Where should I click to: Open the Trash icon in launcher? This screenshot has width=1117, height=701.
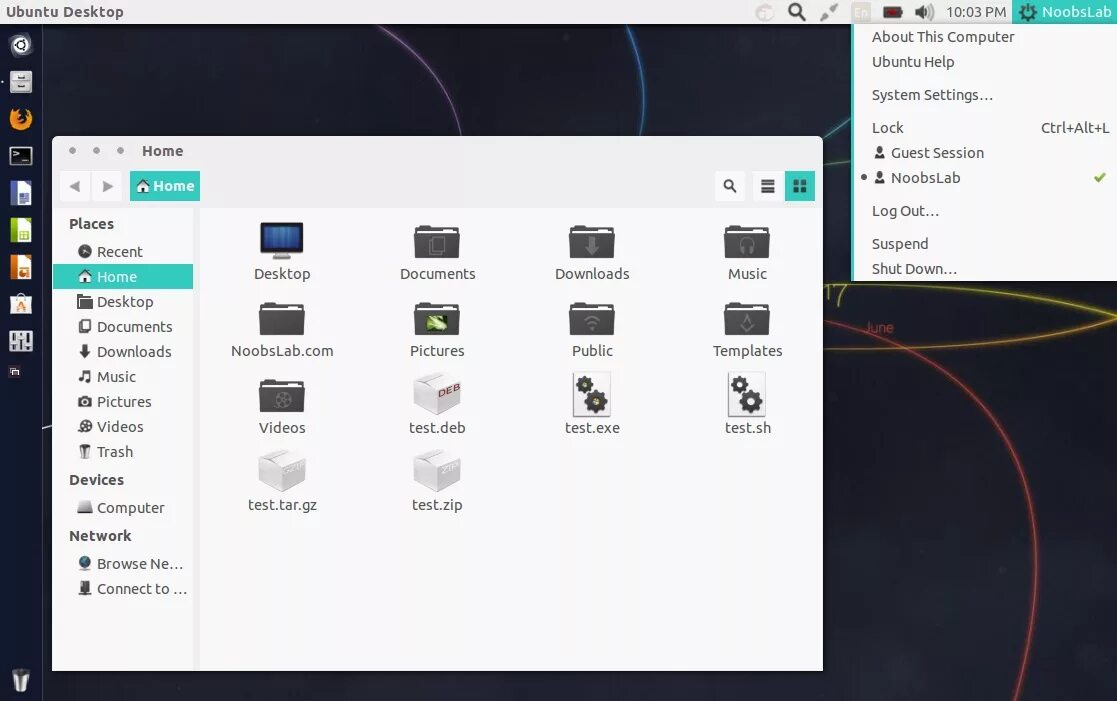pyautogui.click(x=21, y=680)
